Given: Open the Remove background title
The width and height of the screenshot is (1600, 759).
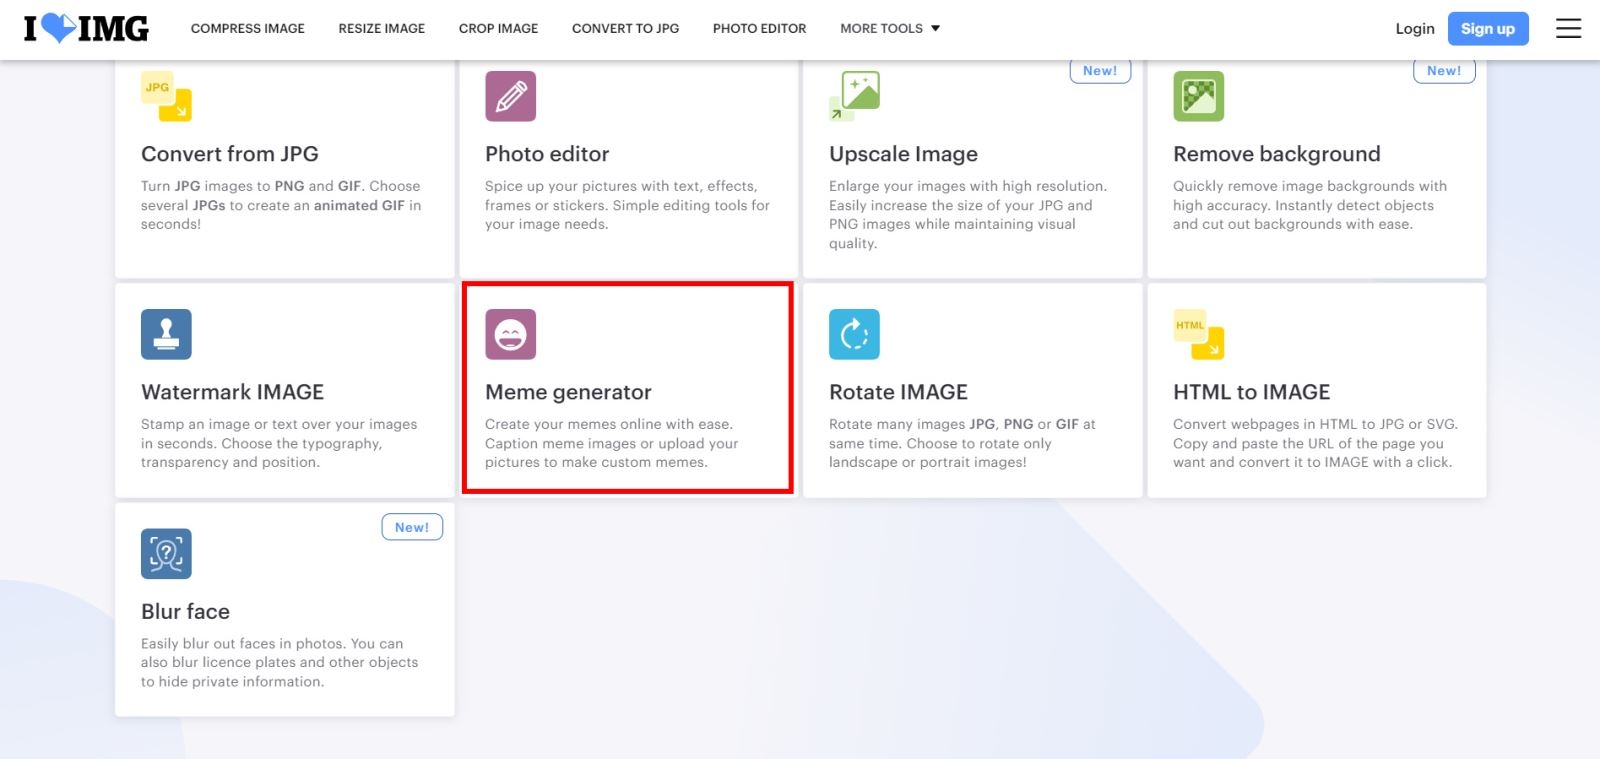Looking at the screenshot, I should point(1277,154).
